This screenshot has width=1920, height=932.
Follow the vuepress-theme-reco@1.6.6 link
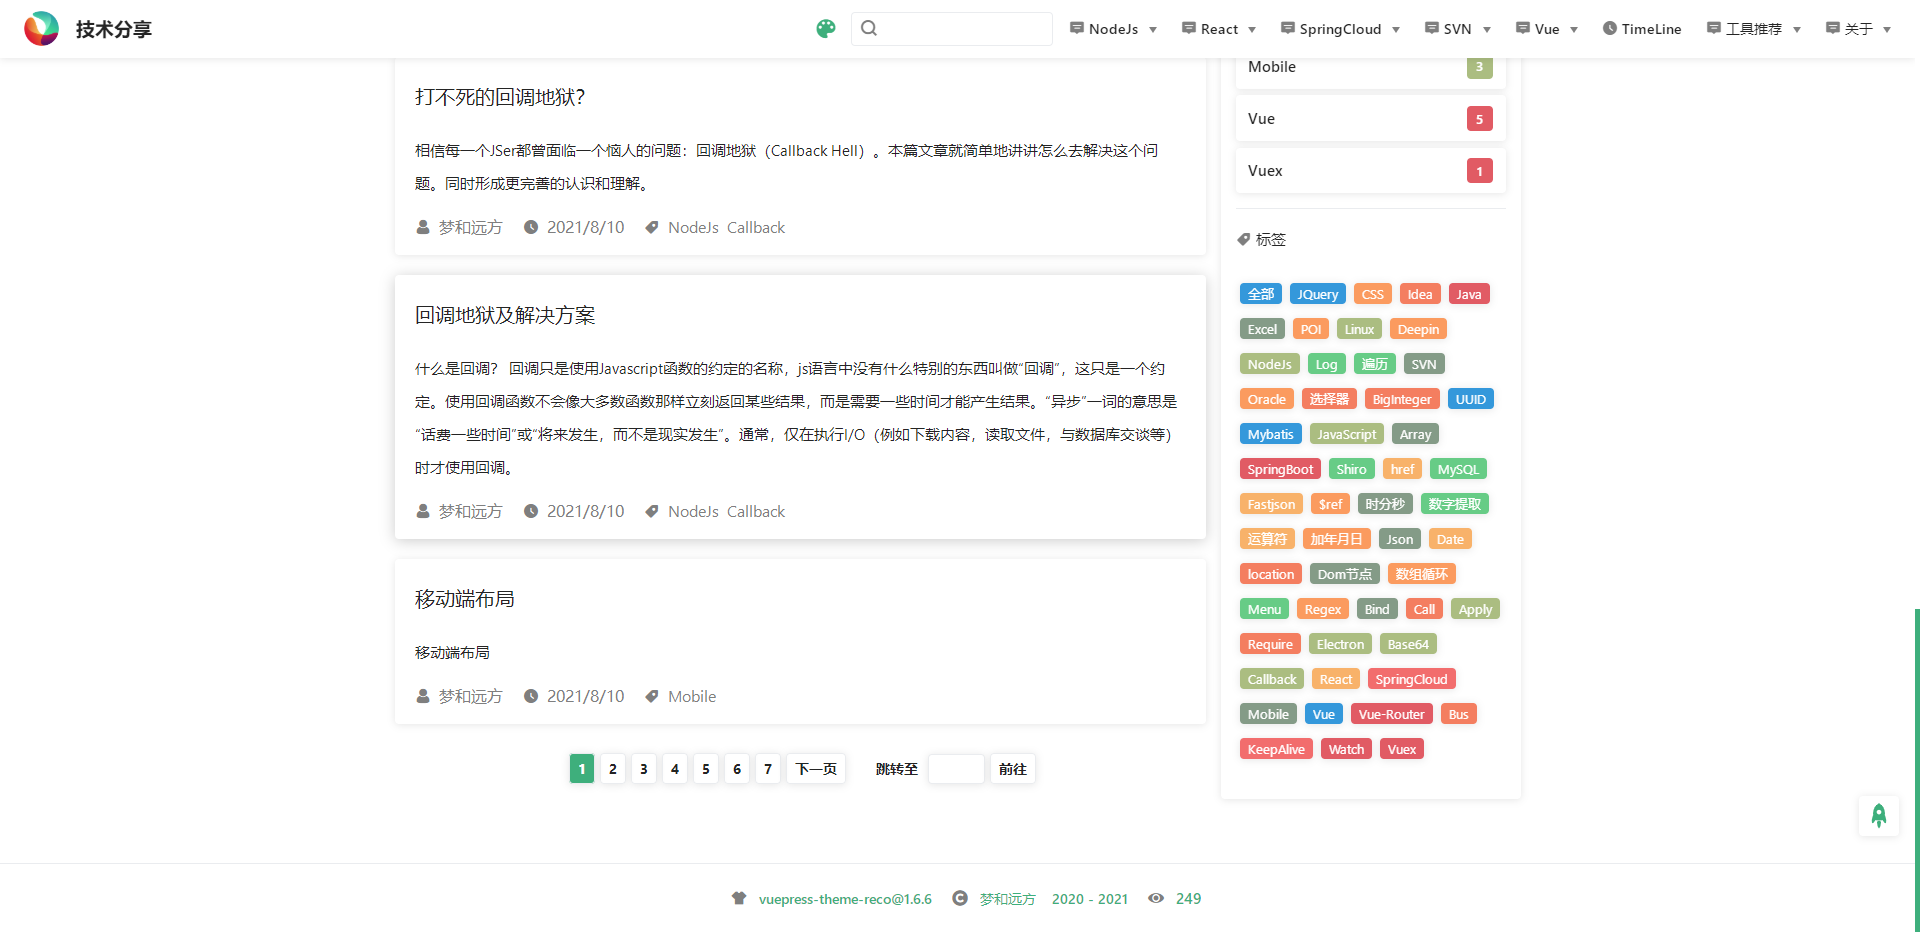845,899
